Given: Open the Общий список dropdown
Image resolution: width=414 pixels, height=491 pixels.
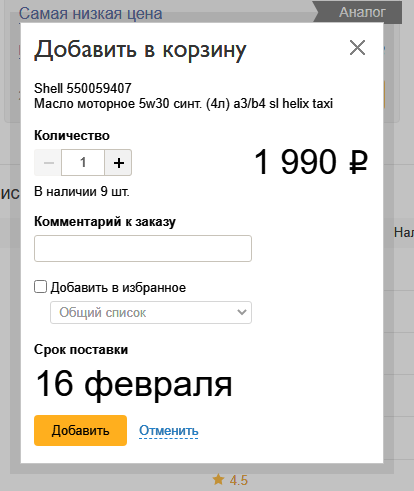Looking at the screenshot, I should pyautogui.click(x=151, y=312).
